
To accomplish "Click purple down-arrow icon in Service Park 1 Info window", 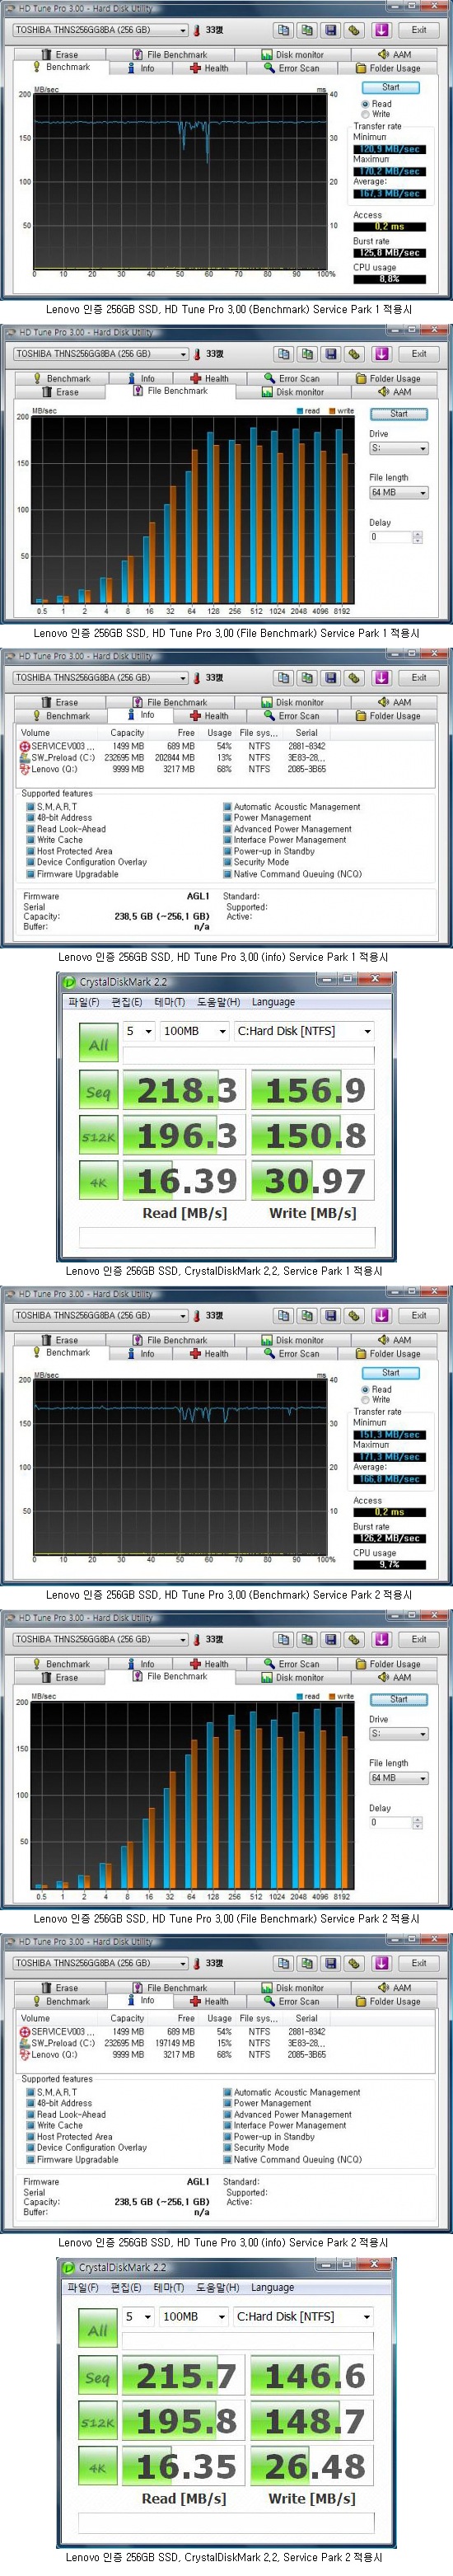I will (x=381, y=678).
